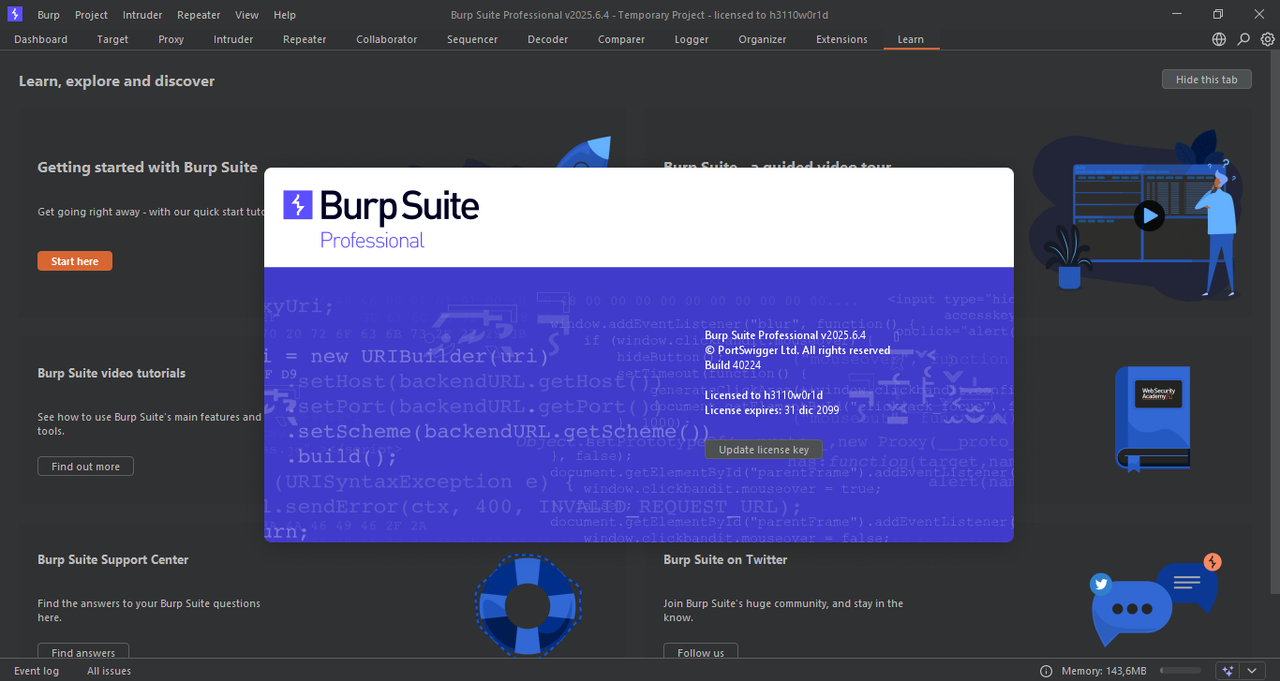
Task: Click Getting started with Burp Suite heading
Action: [147, 167]
